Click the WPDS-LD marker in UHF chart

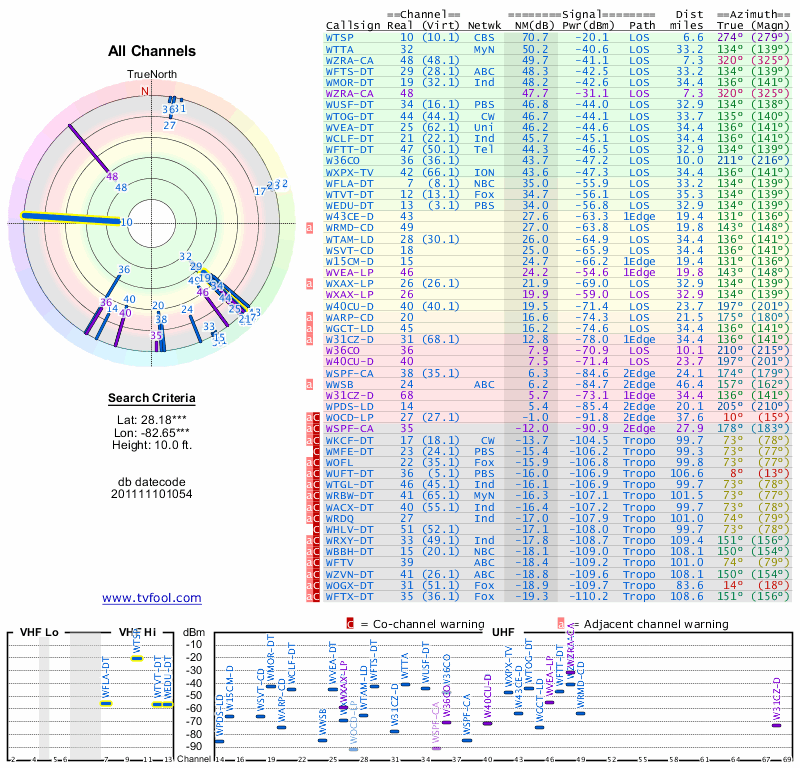click(x=220, y=741)
